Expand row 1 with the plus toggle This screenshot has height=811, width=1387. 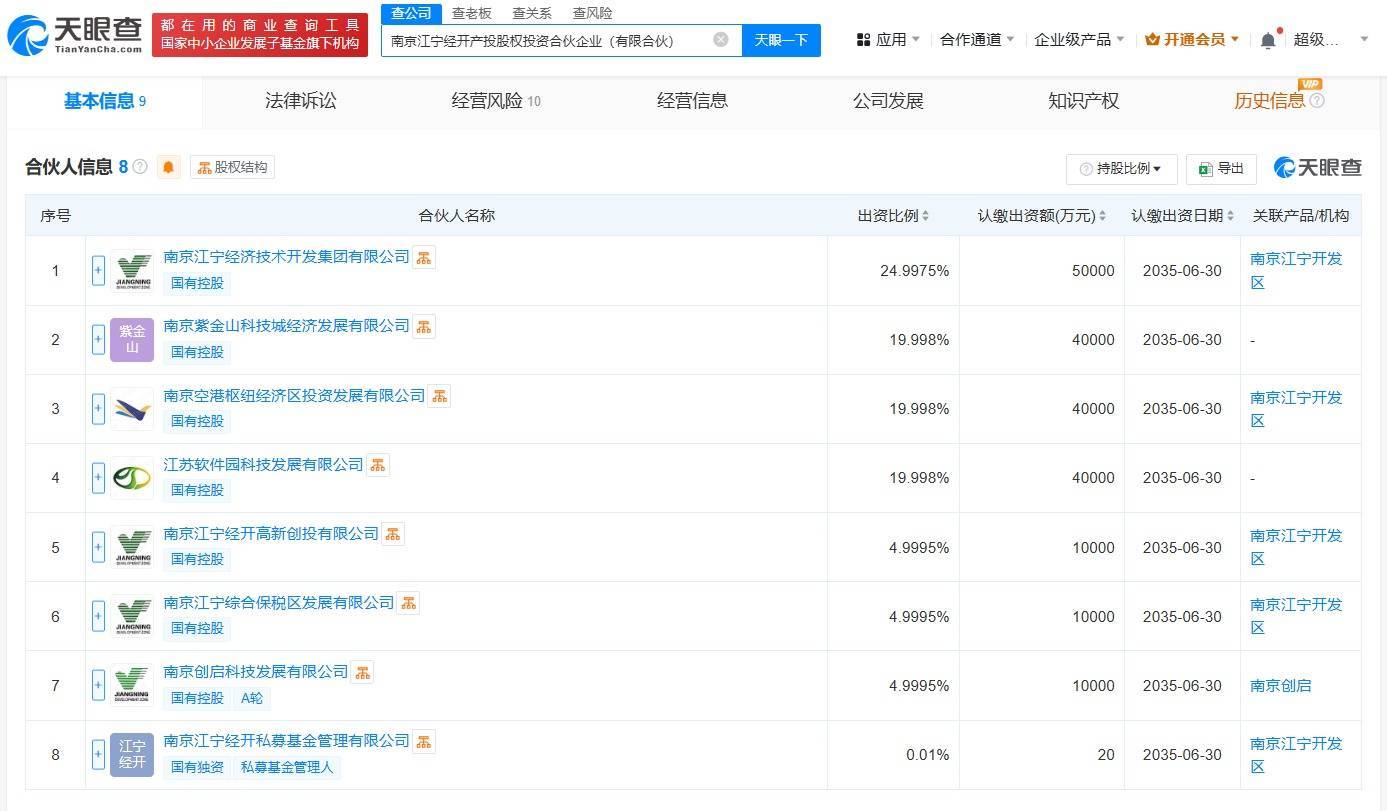(x=98, y=271)
